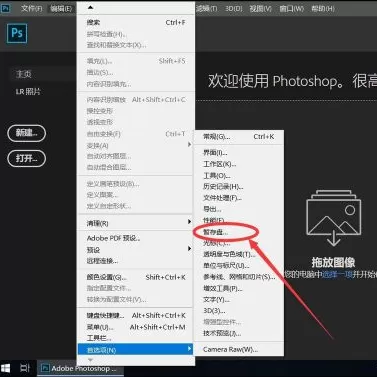Choose 远程连接... menu entry
Image resolution: width=377 pixels, height=377 pixels.
[x=136, y=261]
